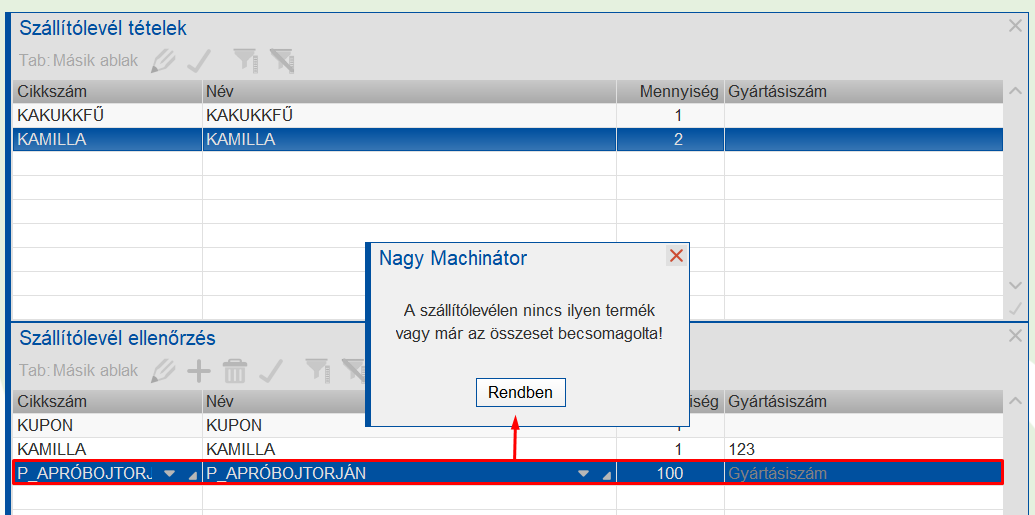Click the Név column header in Szállítólevél tételek
Screen dimensions: 1035x515
pyautogui.click(x=409, y=91)
